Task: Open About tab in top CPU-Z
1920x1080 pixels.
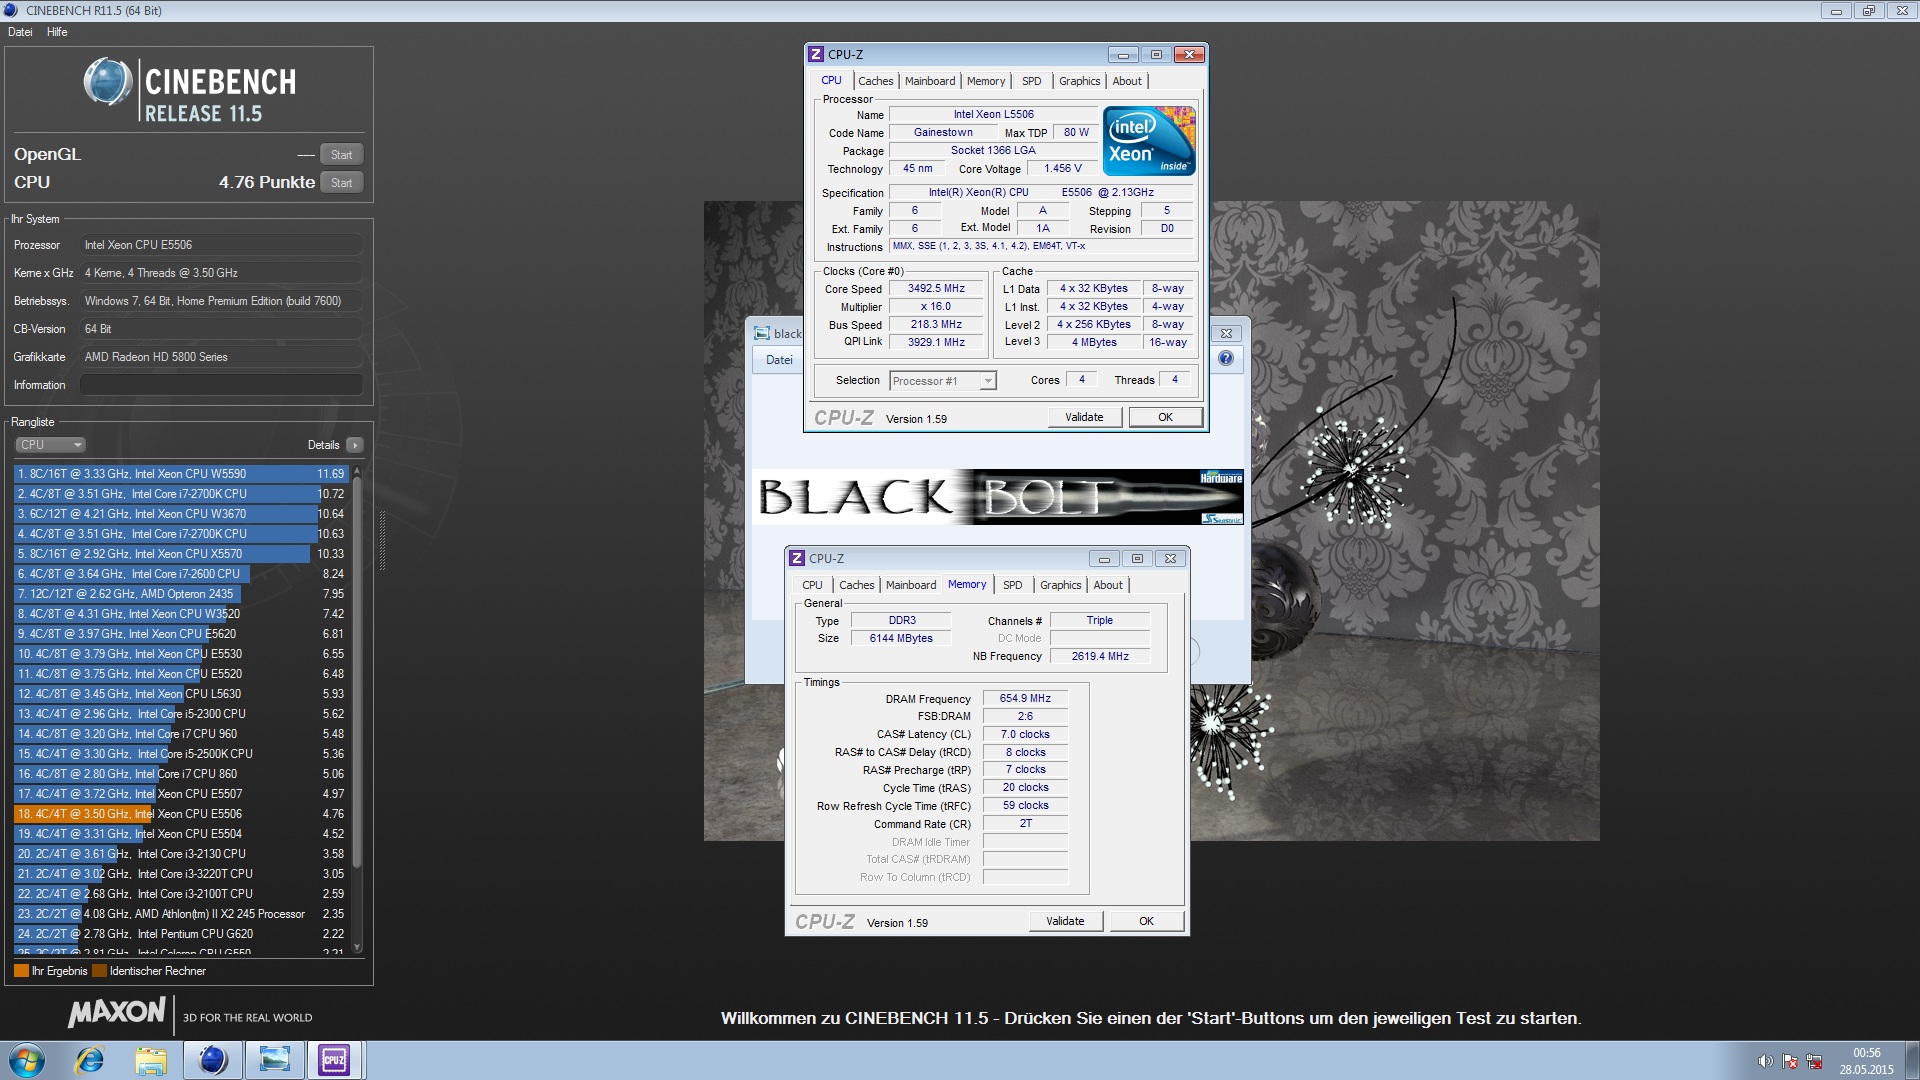Action: (1127, 81)
